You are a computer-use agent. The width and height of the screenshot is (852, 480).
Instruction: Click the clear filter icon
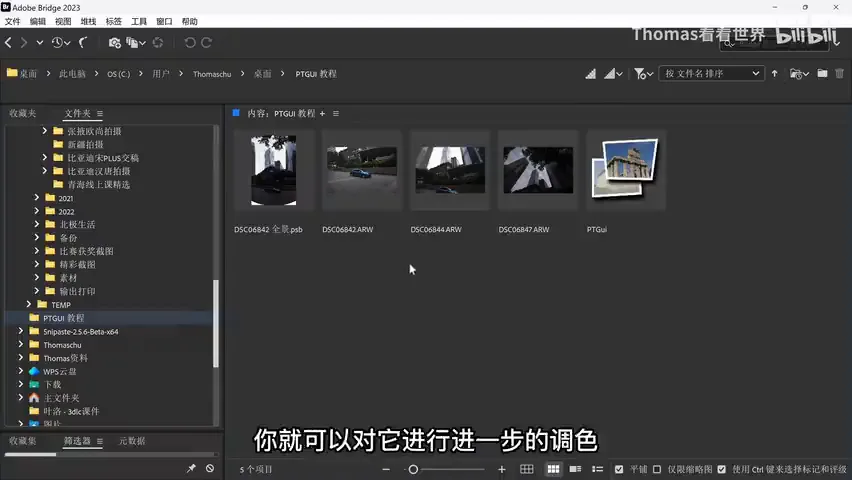pos(210,468)
